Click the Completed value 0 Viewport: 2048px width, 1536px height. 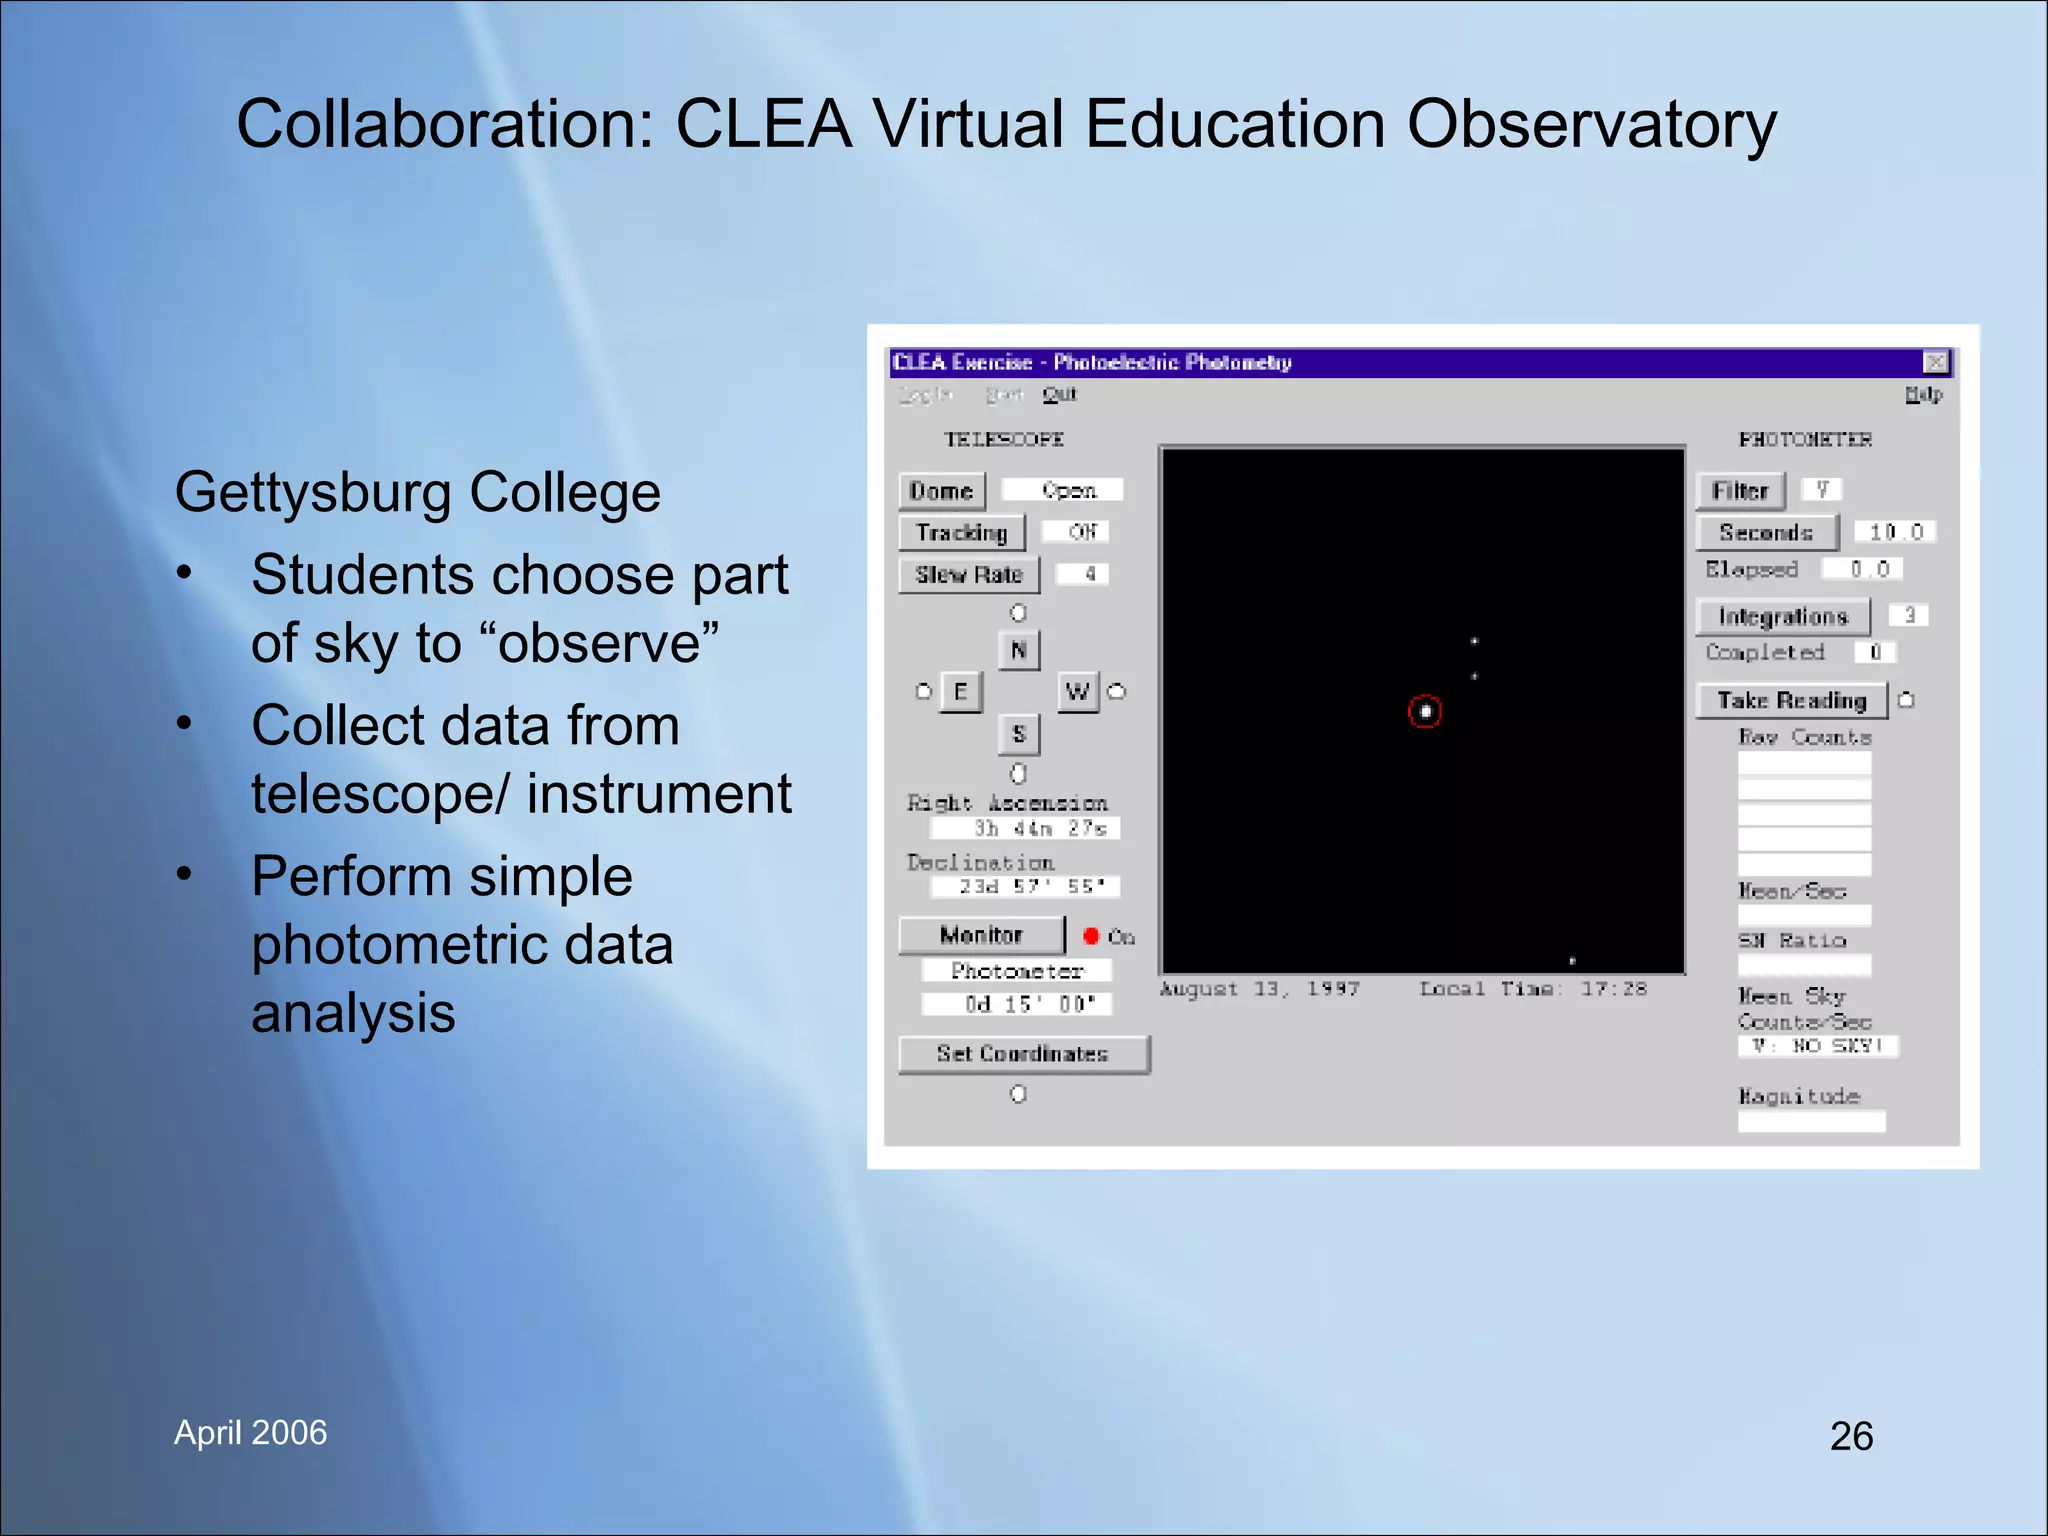1876,653
